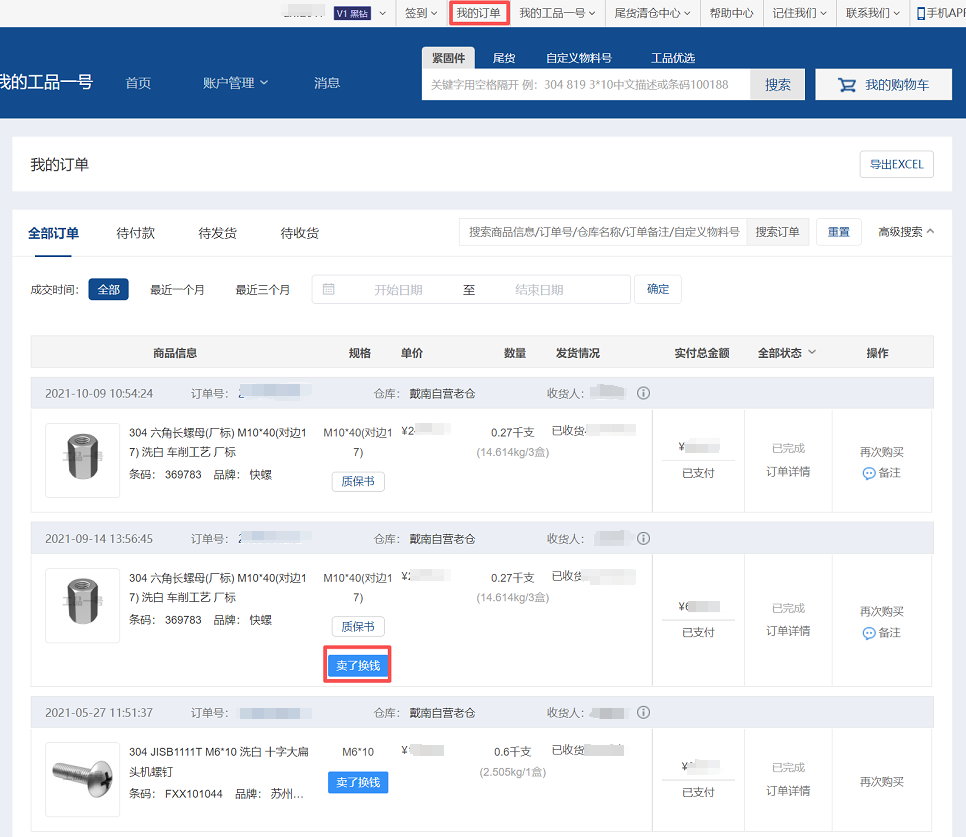The height and width of the screenshot is (837, 966).
Task: Switch to the 待发货 tab
Action: point(217,233)
